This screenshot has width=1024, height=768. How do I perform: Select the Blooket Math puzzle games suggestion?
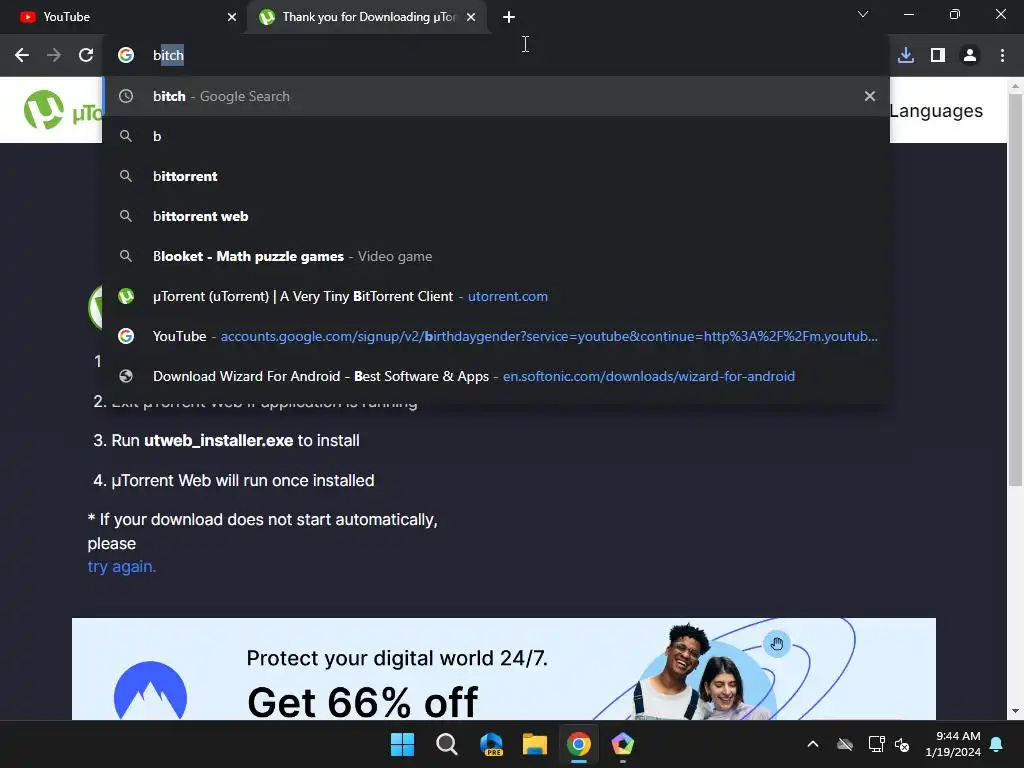click(x=496, y=256)
